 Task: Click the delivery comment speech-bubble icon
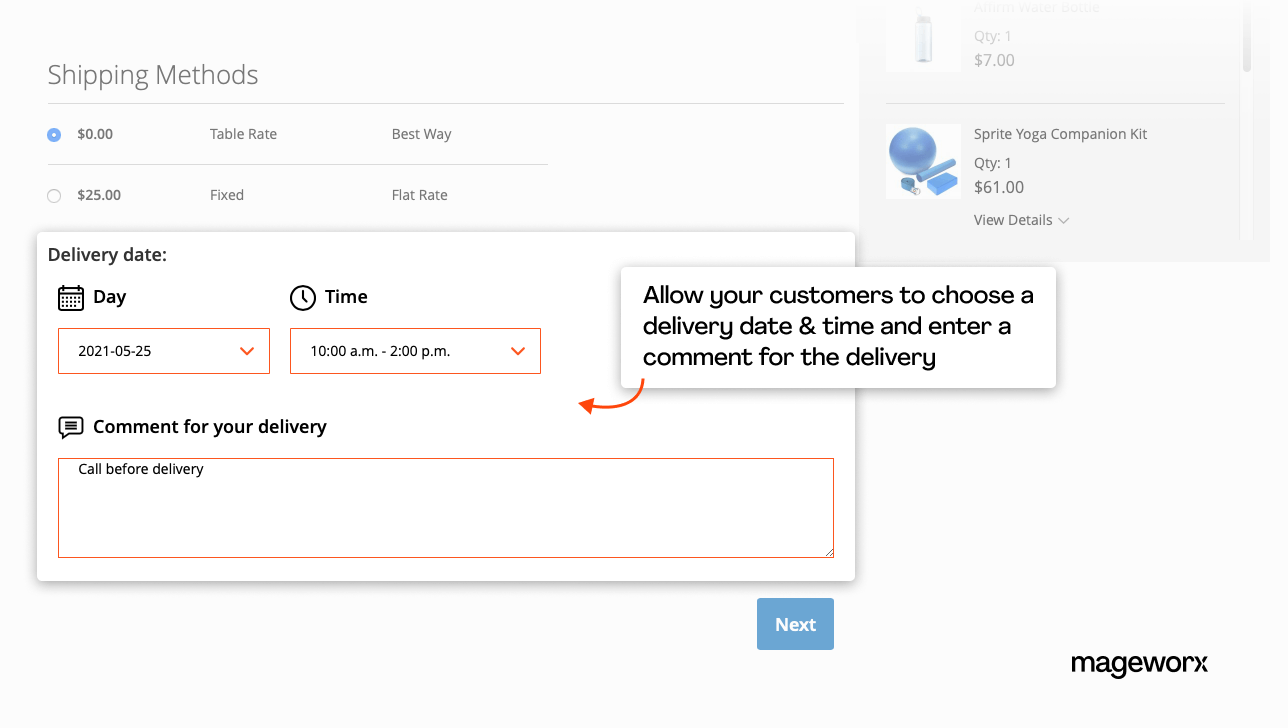coord(70,427)
